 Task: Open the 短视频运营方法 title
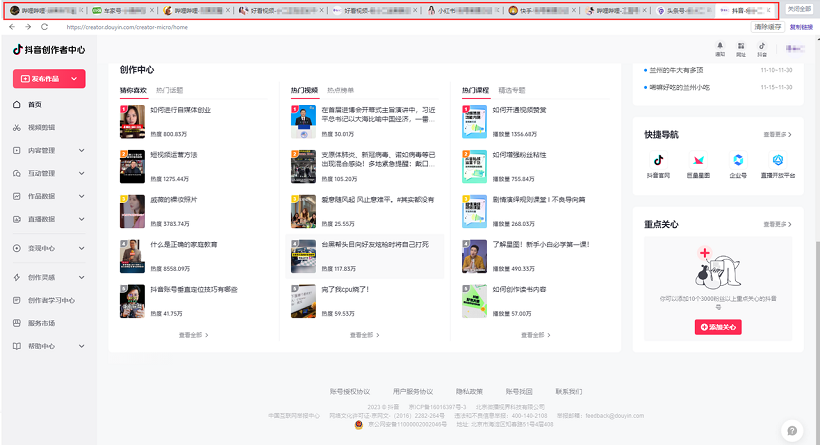(174, 155)
